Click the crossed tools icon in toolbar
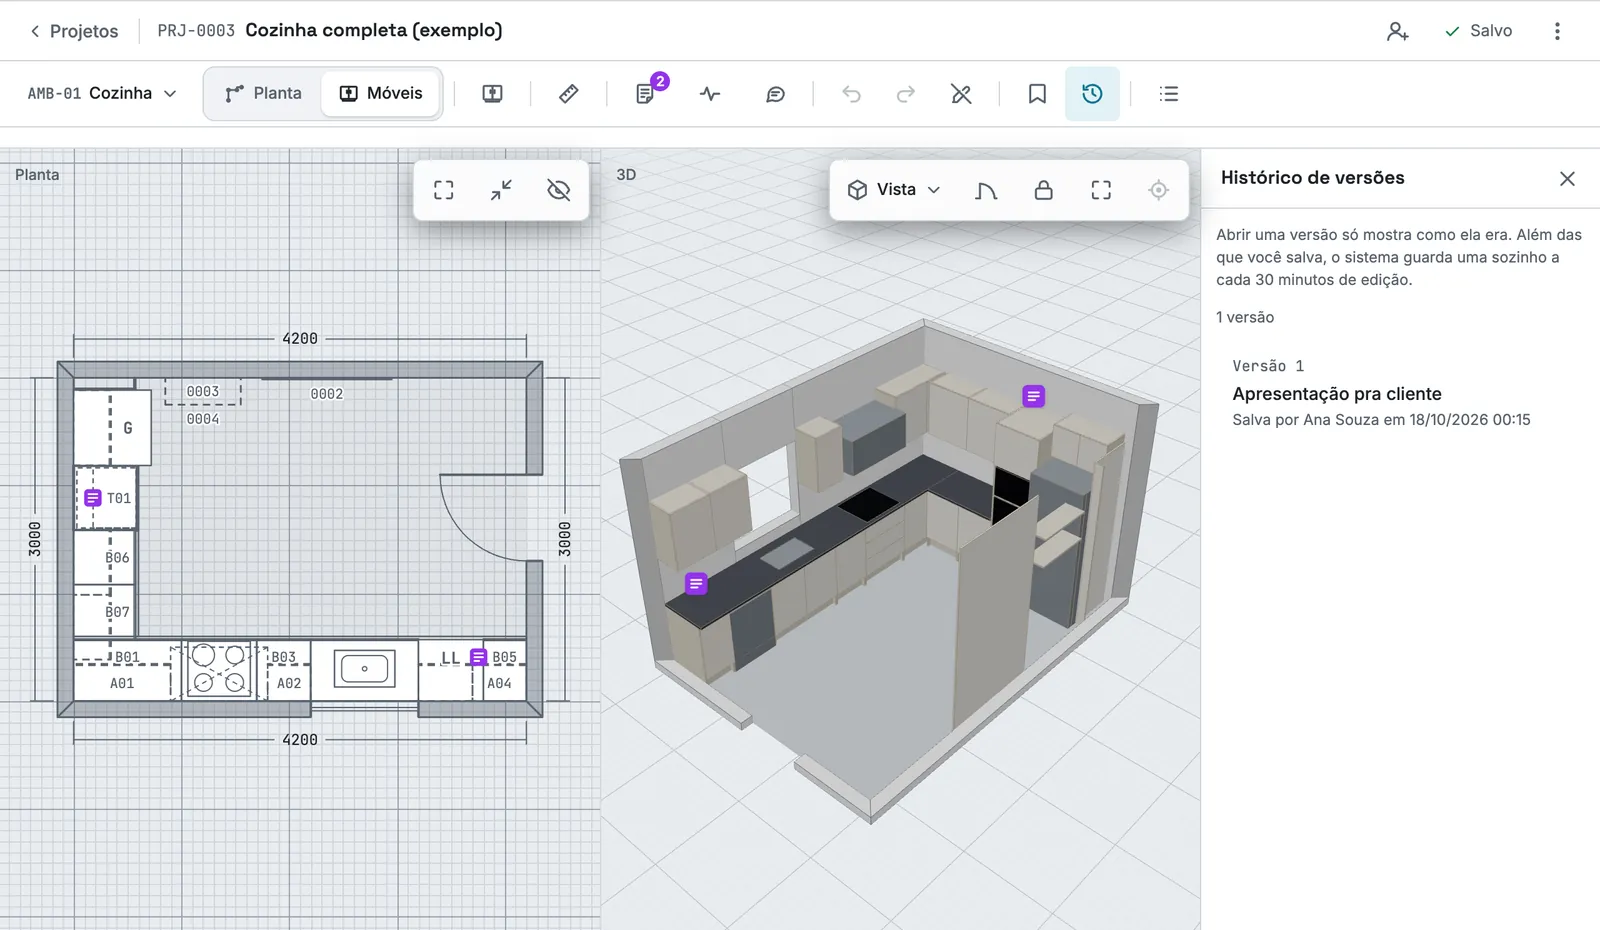Screen dimensions: 1600x930 point(961,94)
